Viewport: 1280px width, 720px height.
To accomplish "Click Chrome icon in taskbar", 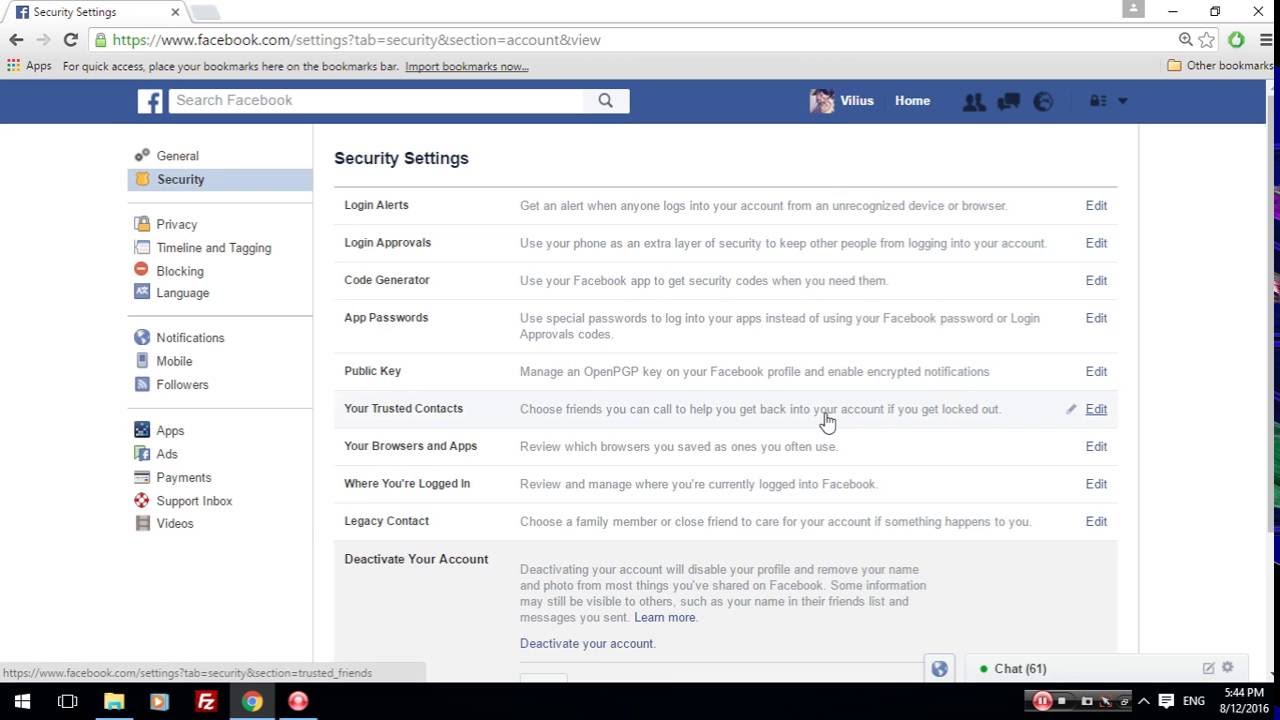I will [x=252, y=701].
